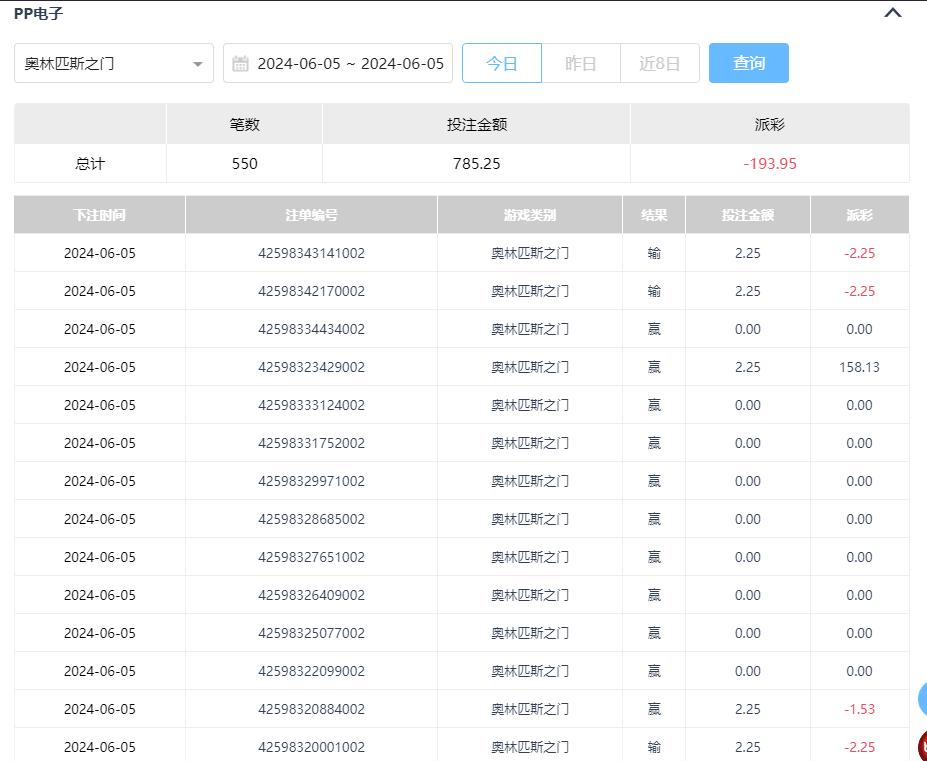Click the calendar icon in date field
This screenshot has height=761, width=927.
[x=240, y=64]
